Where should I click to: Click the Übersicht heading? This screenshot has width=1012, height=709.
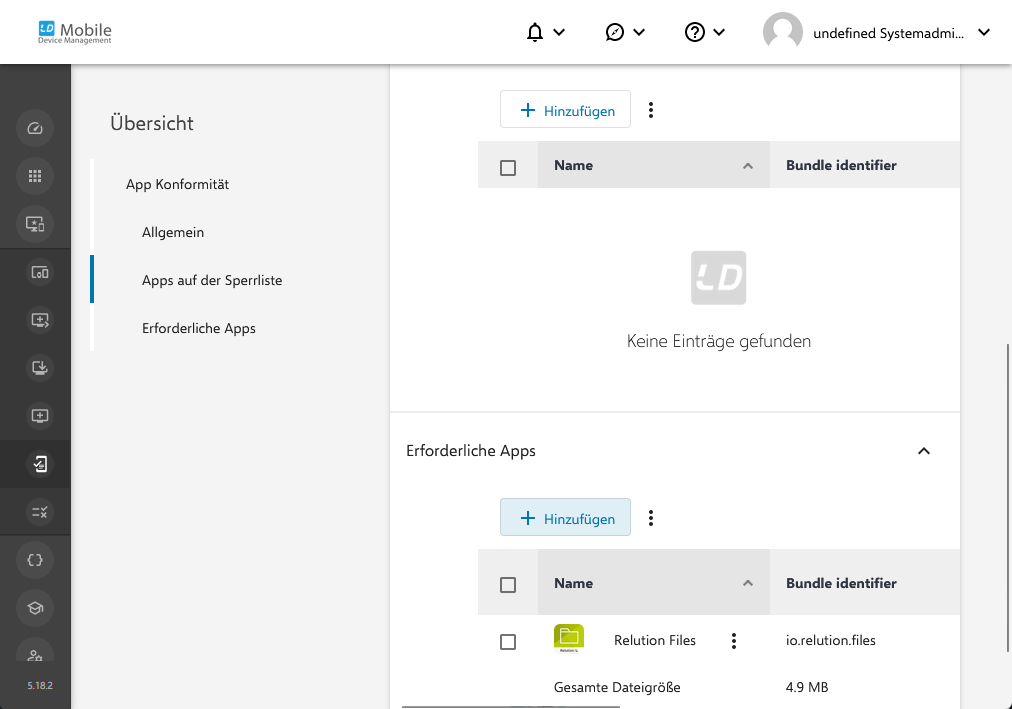[152, 123]
